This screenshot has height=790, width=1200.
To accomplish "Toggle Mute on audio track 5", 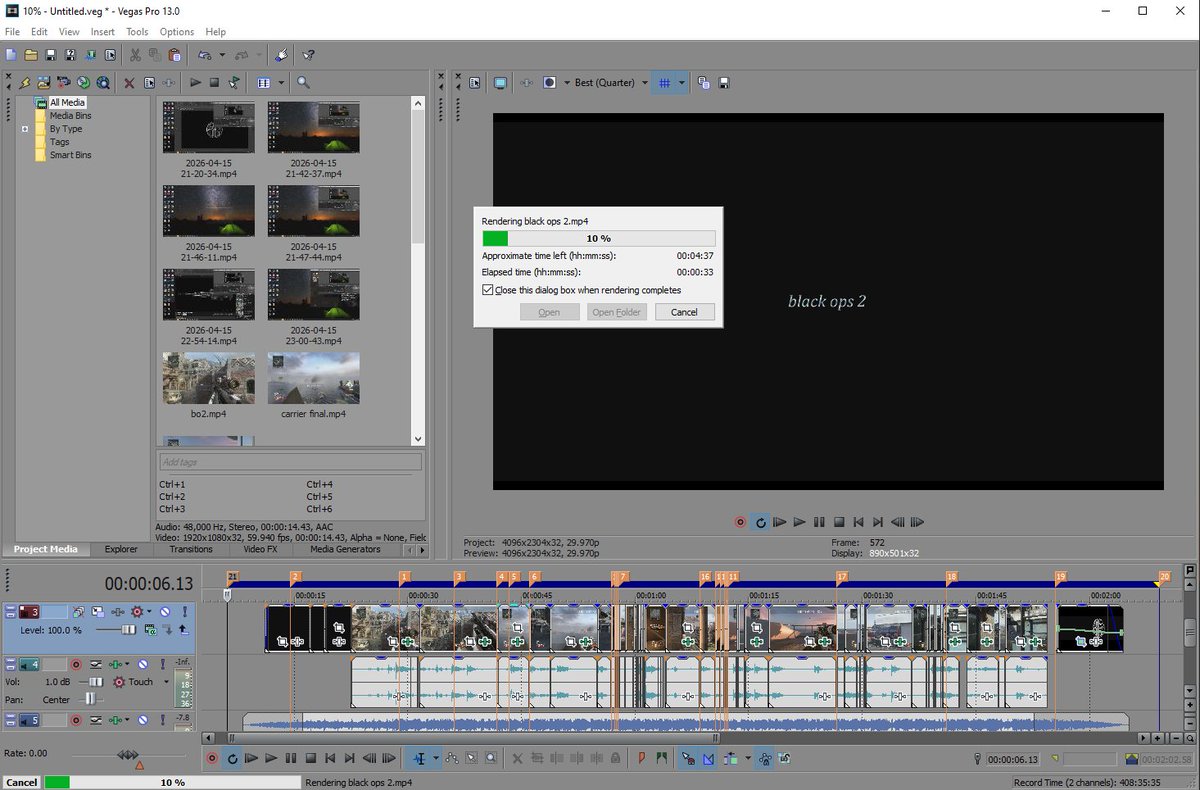I will (x=143, y=720).
